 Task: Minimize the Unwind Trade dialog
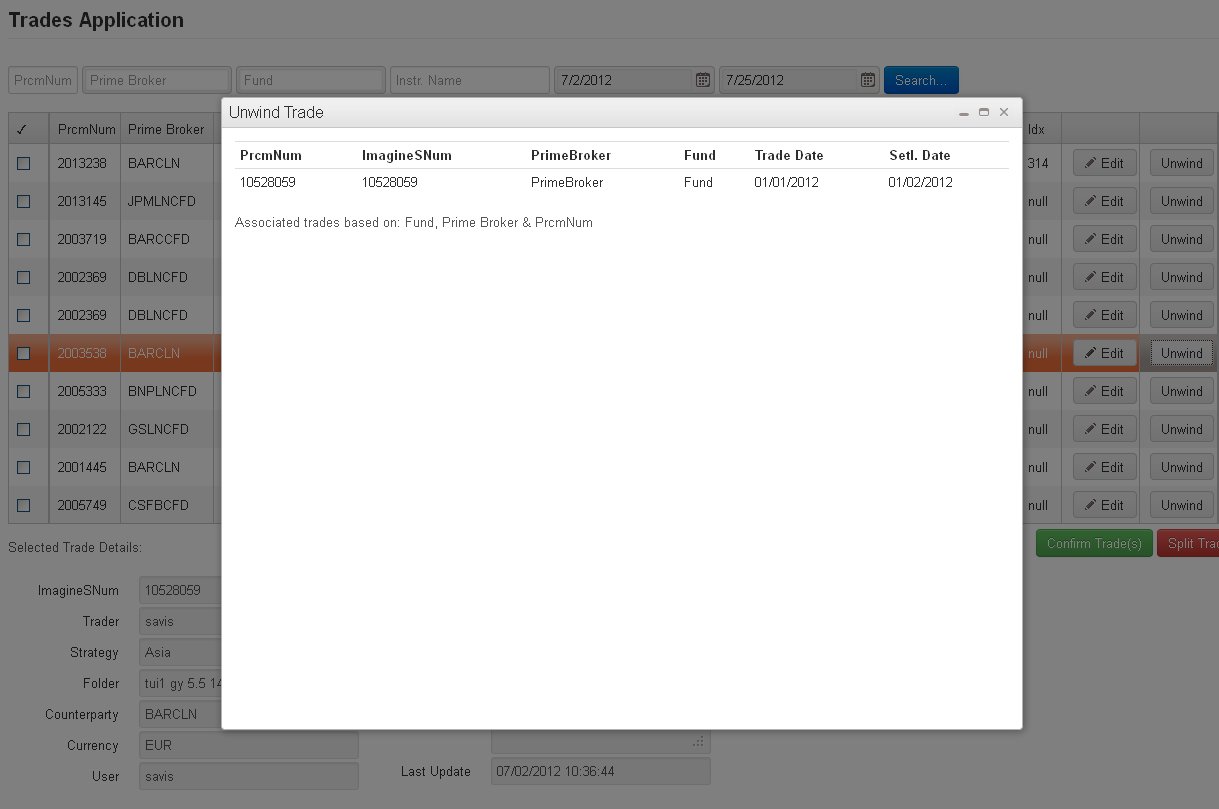click(x=964, y=113)
